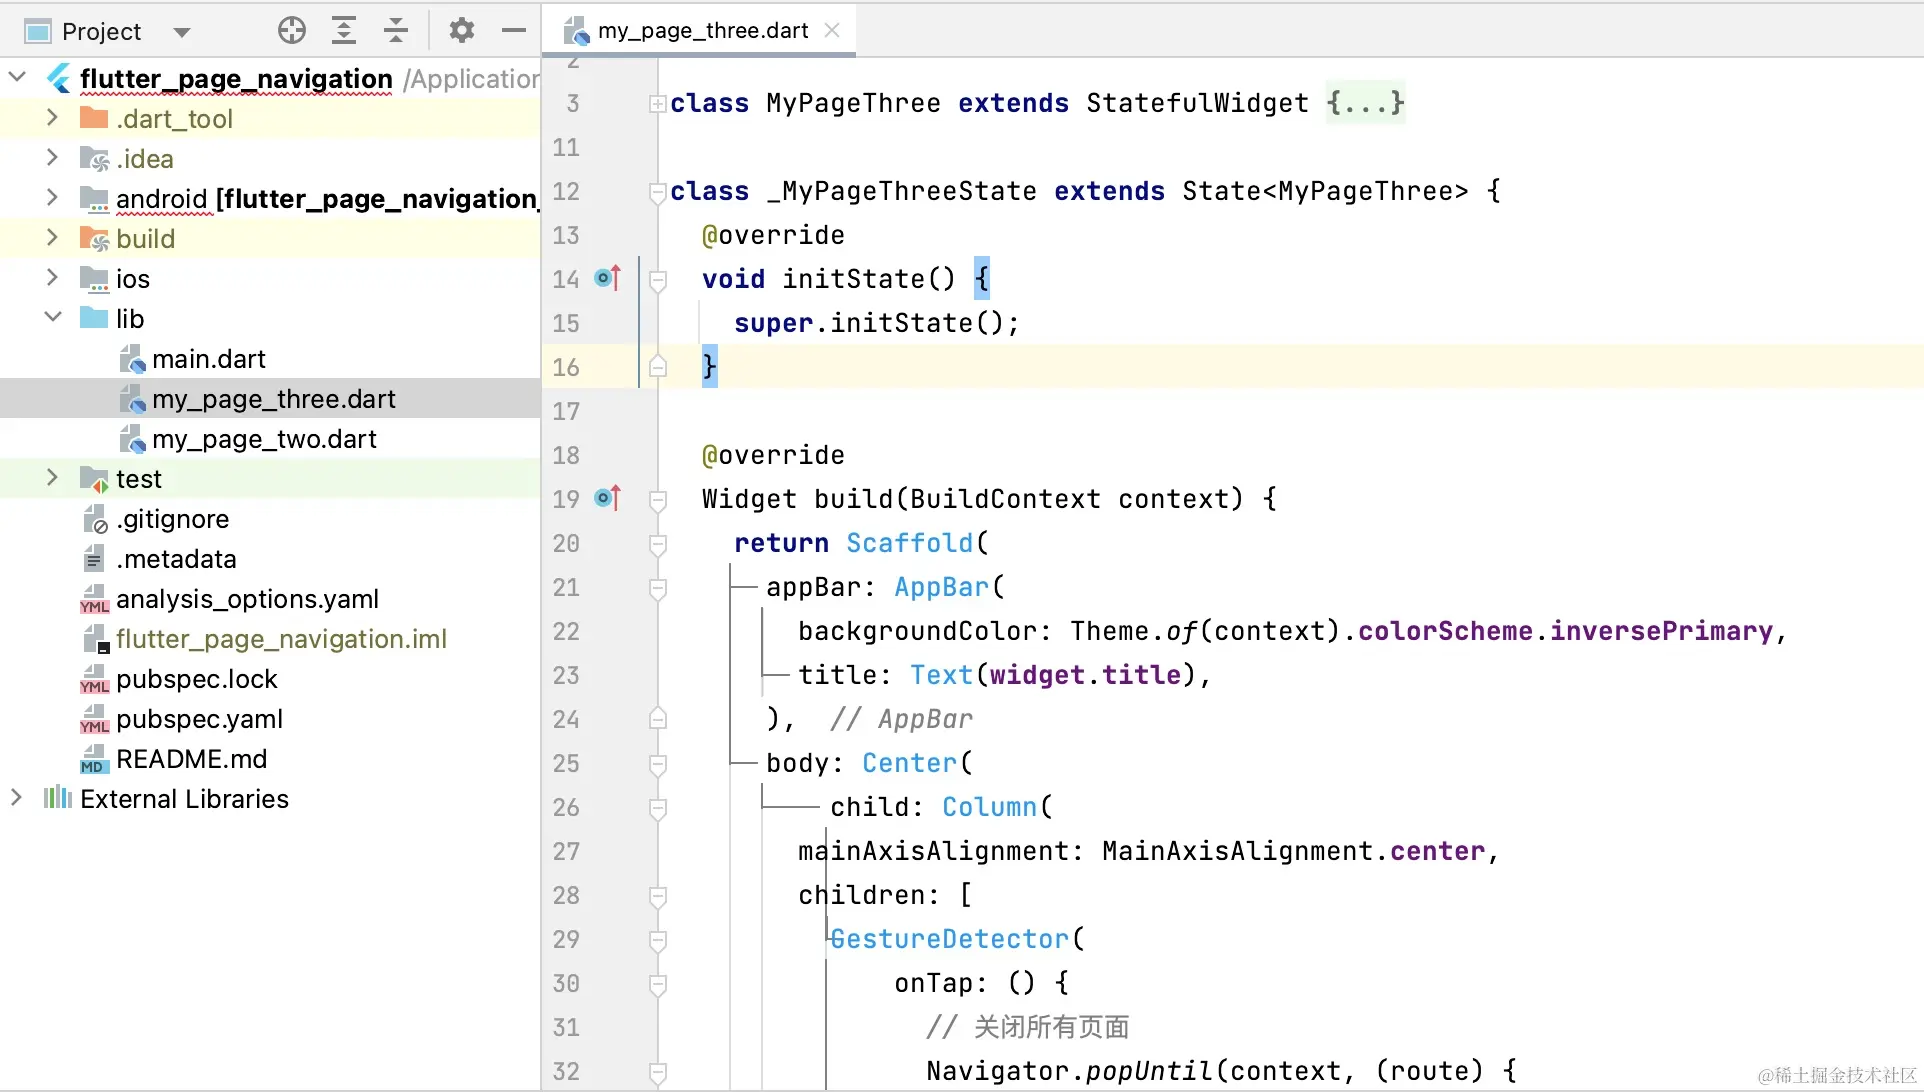Viewport: 1924px width, 1092px height.
Task: Fold the initState method on line 14
Action: 657,279
